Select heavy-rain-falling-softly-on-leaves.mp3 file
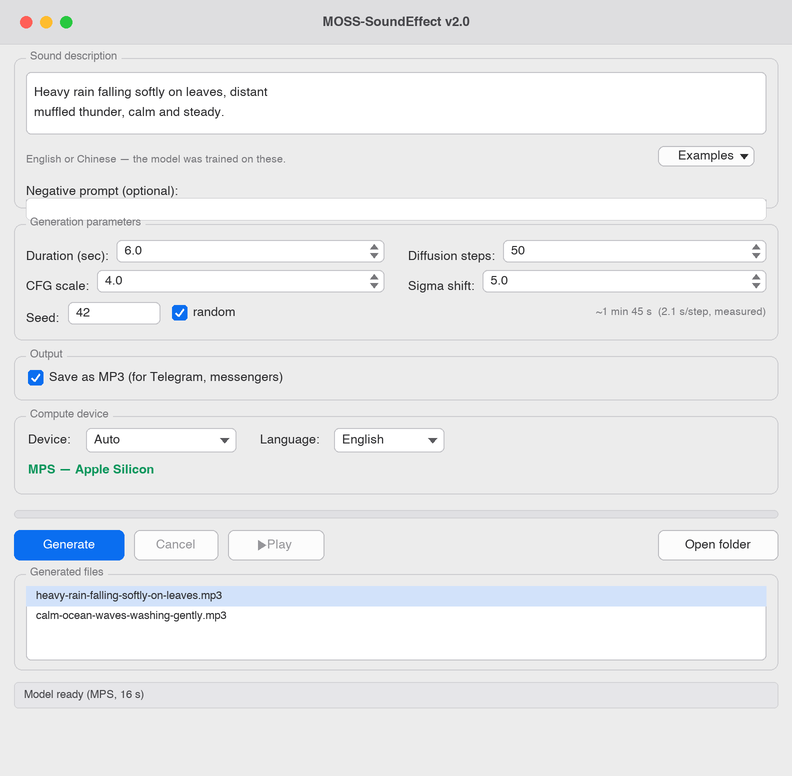The image size is (792, 776). click(x=396, y=596)
